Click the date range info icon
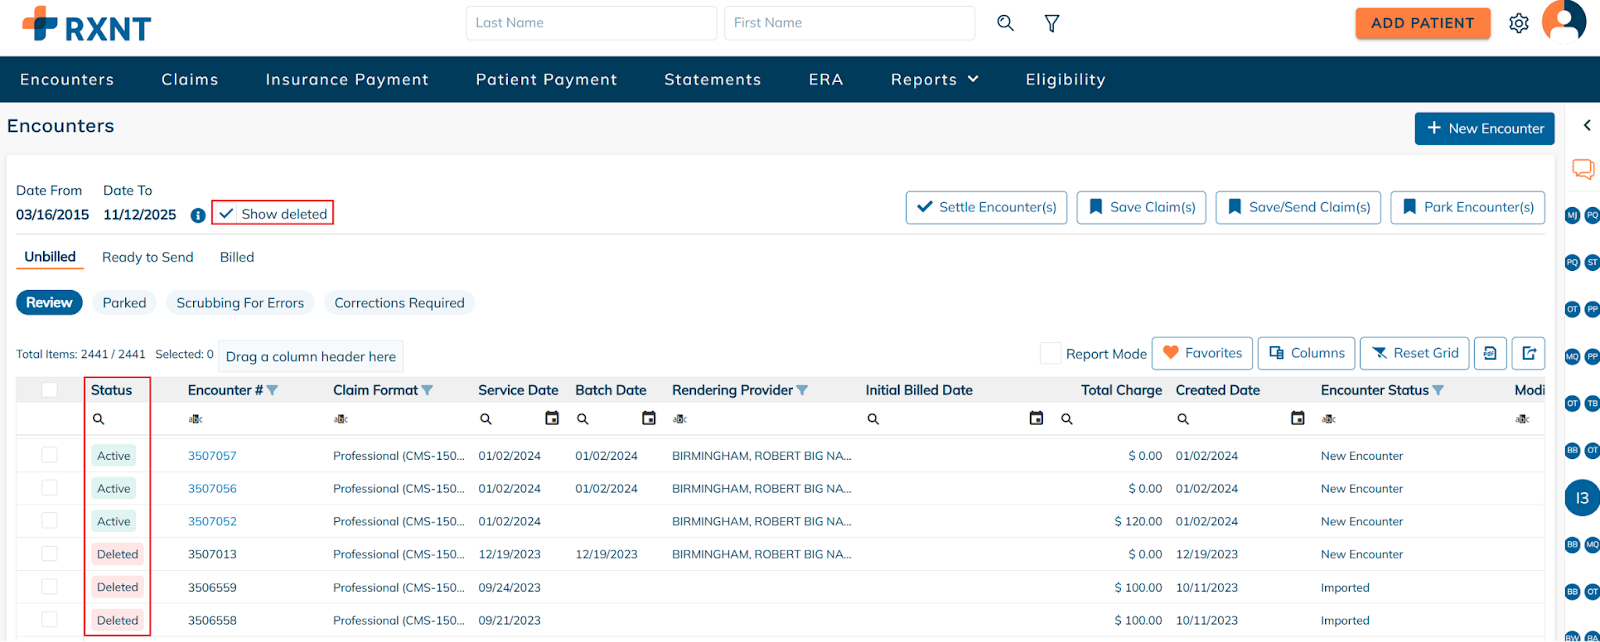 pyautogui.click(x=198, y=215)
